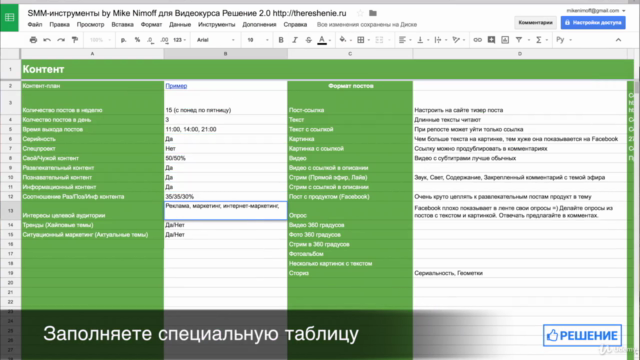Image resolution: width=640 pixels, height=360 pixels.
Task: Increase decimal places with the .00 button
Action: [x=164, y=40]
